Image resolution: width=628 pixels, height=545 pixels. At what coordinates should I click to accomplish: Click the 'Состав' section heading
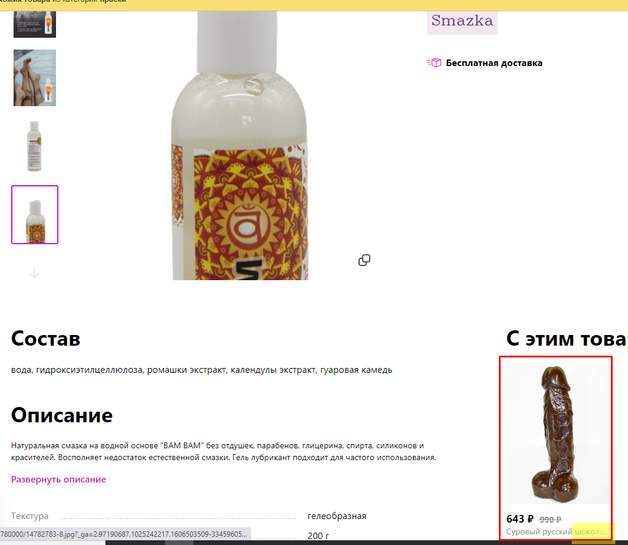tap(46, 338)
